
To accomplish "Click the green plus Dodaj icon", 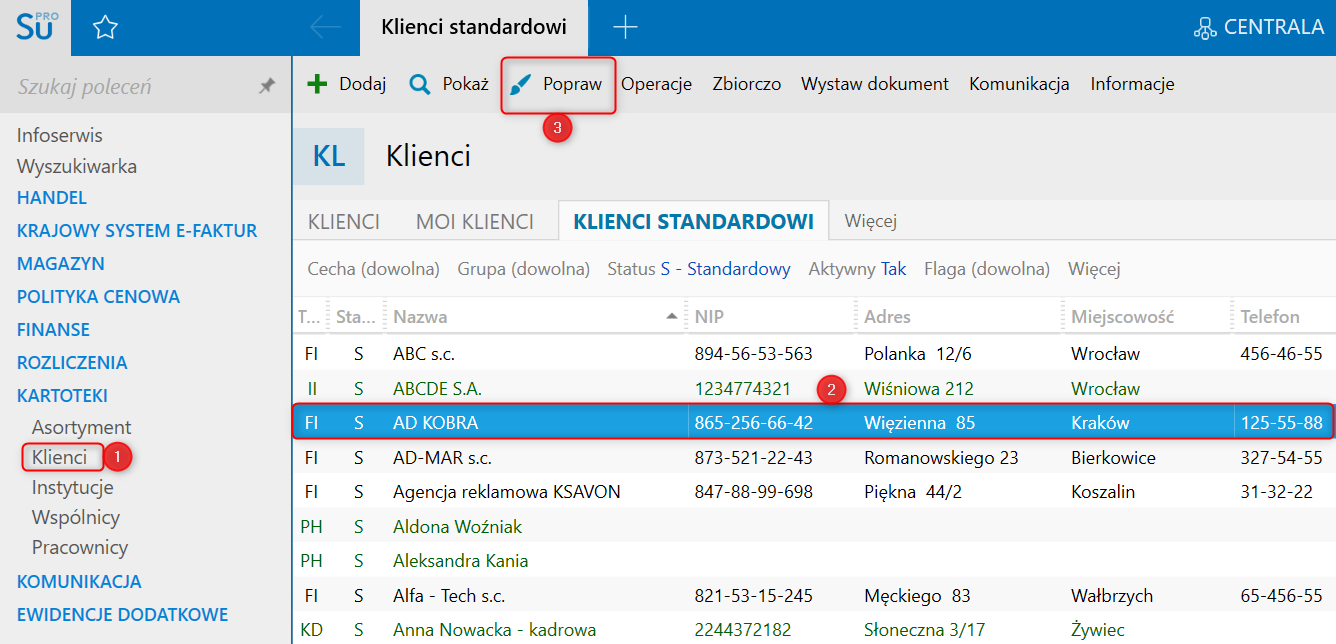I will pos(317,84).
